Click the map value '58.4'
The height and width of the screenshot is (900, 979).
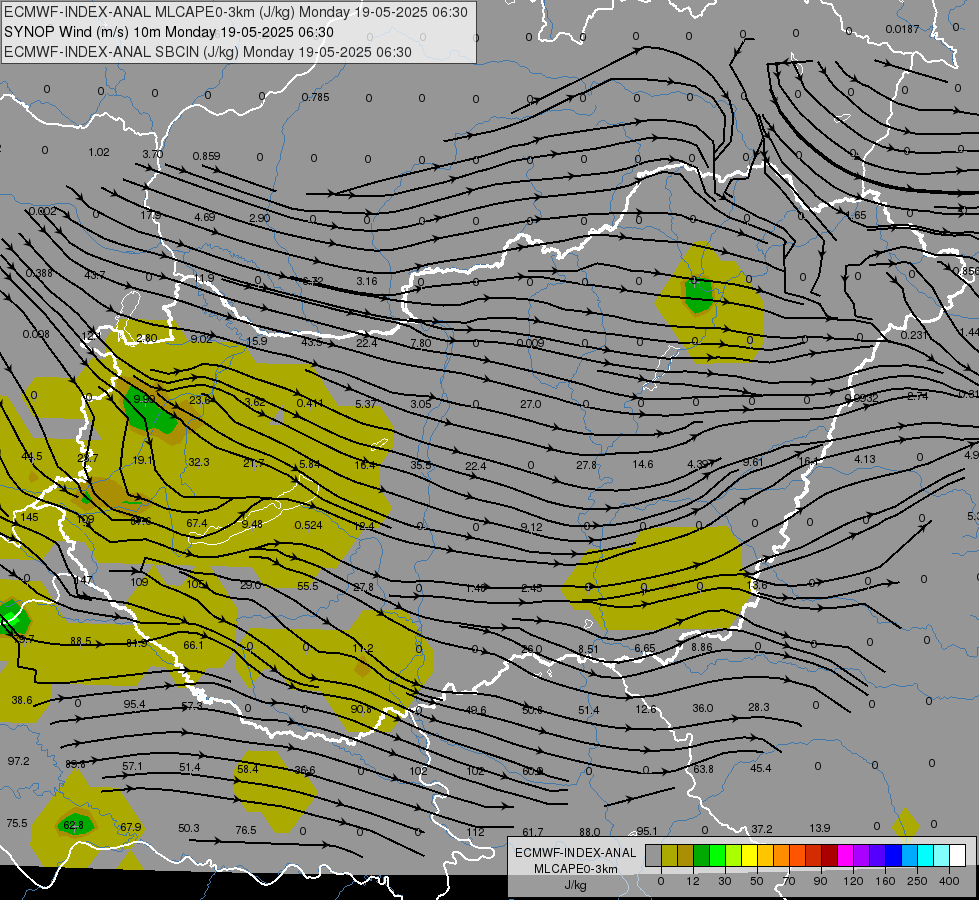pos(247,769)
